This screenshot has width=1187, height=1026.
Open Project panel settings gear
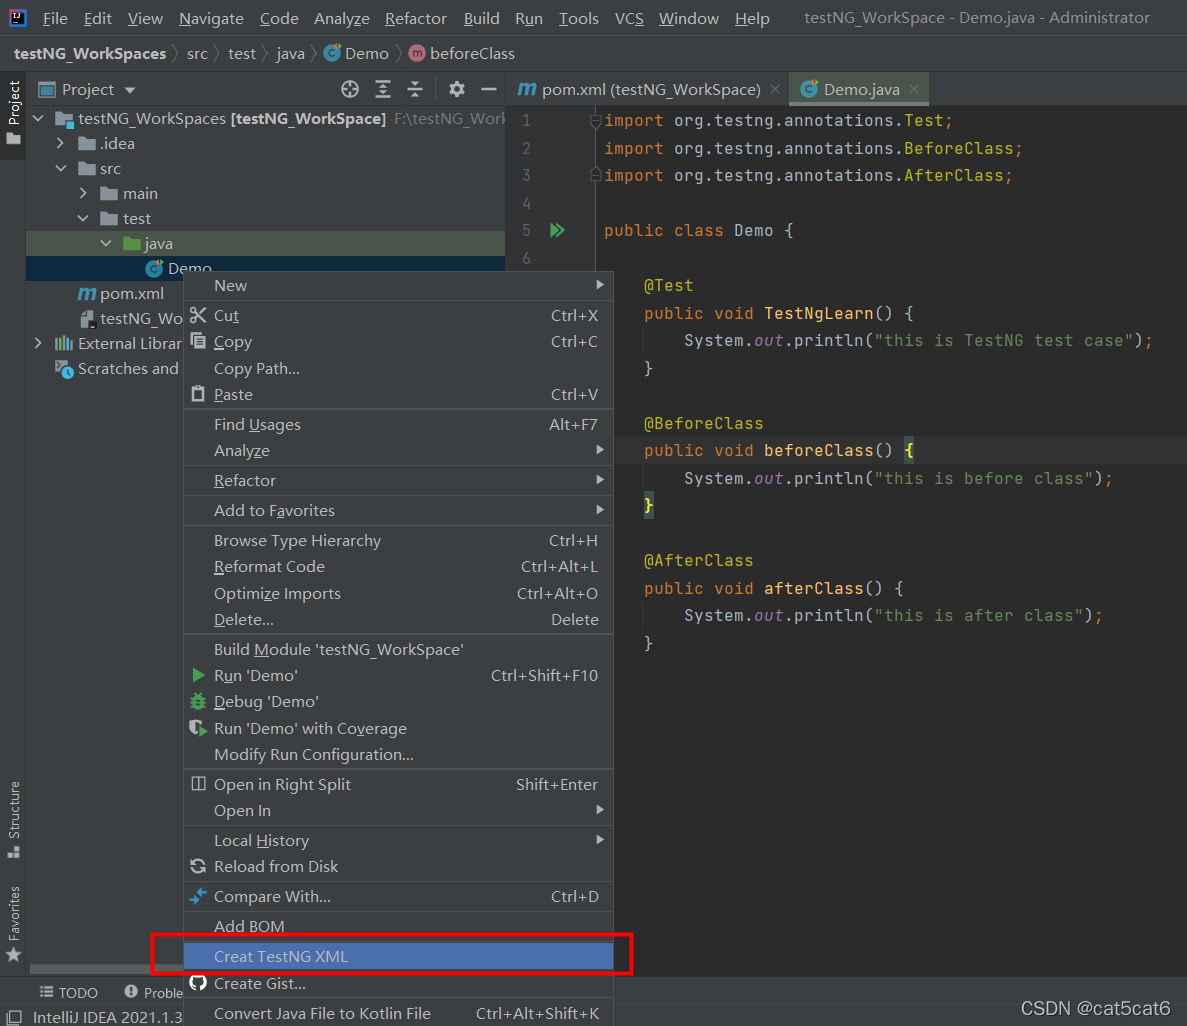coord(456,89)
